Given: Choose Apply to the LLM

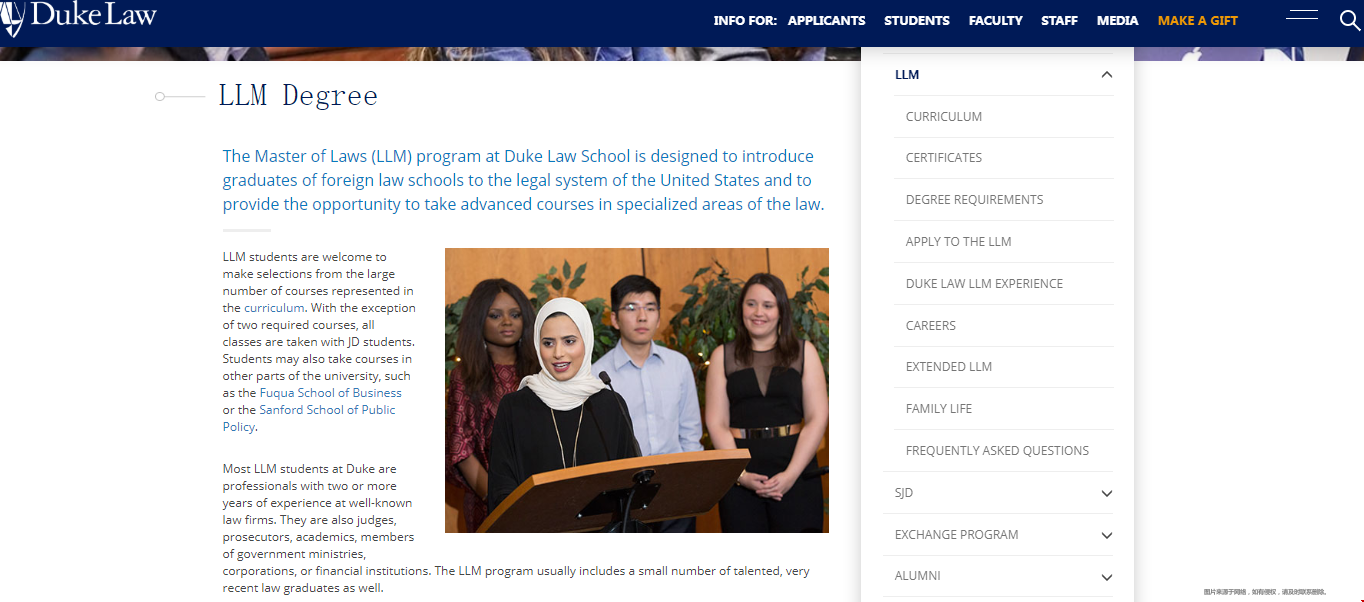Looking at the screenshot, I should 958,242.
